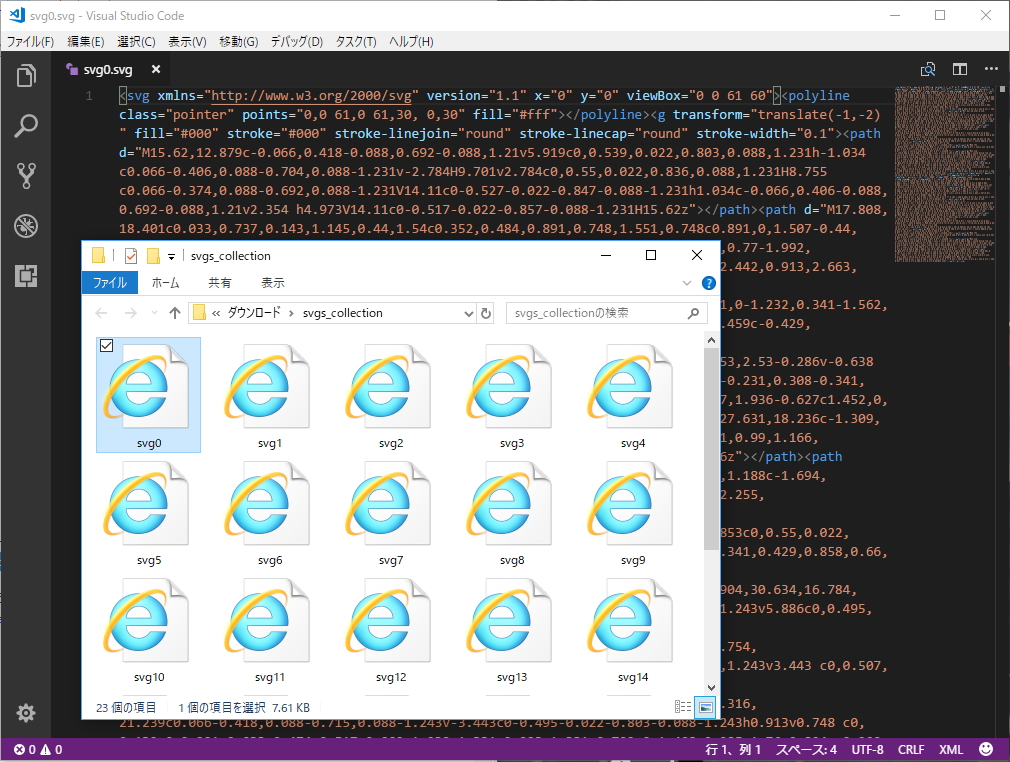Split the editor using the split icon
The height and width of the screenshot is (762, 1010).
(x=961, y=69)
